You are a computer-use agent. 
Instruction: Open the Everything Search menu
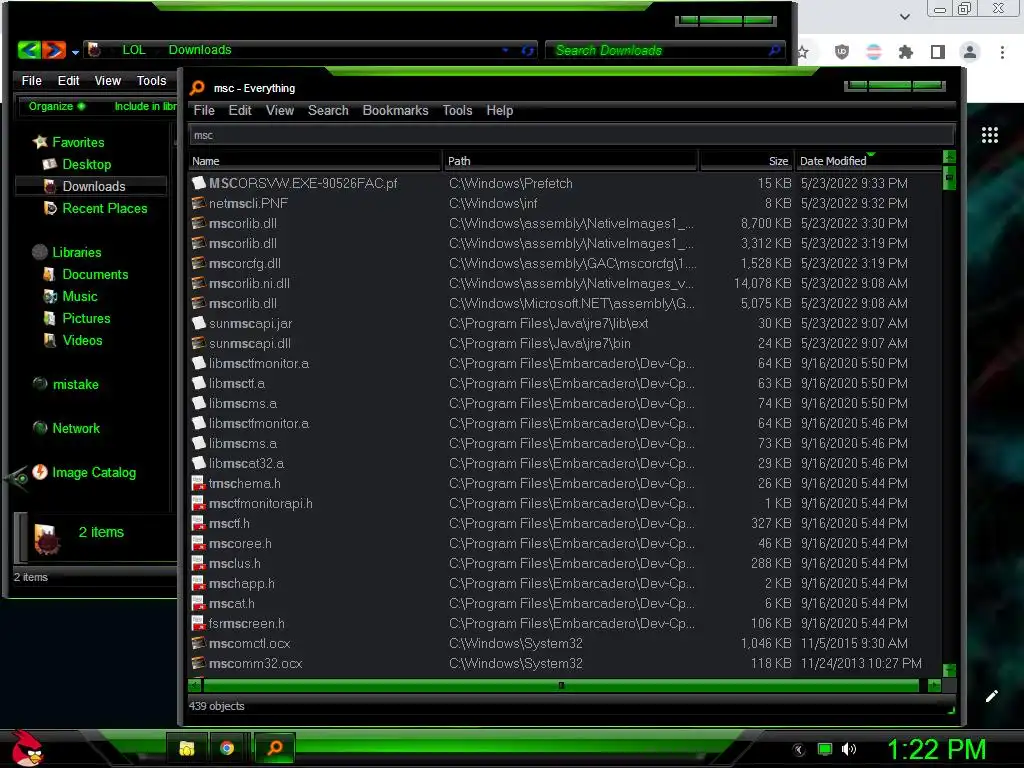coord(328,110)
